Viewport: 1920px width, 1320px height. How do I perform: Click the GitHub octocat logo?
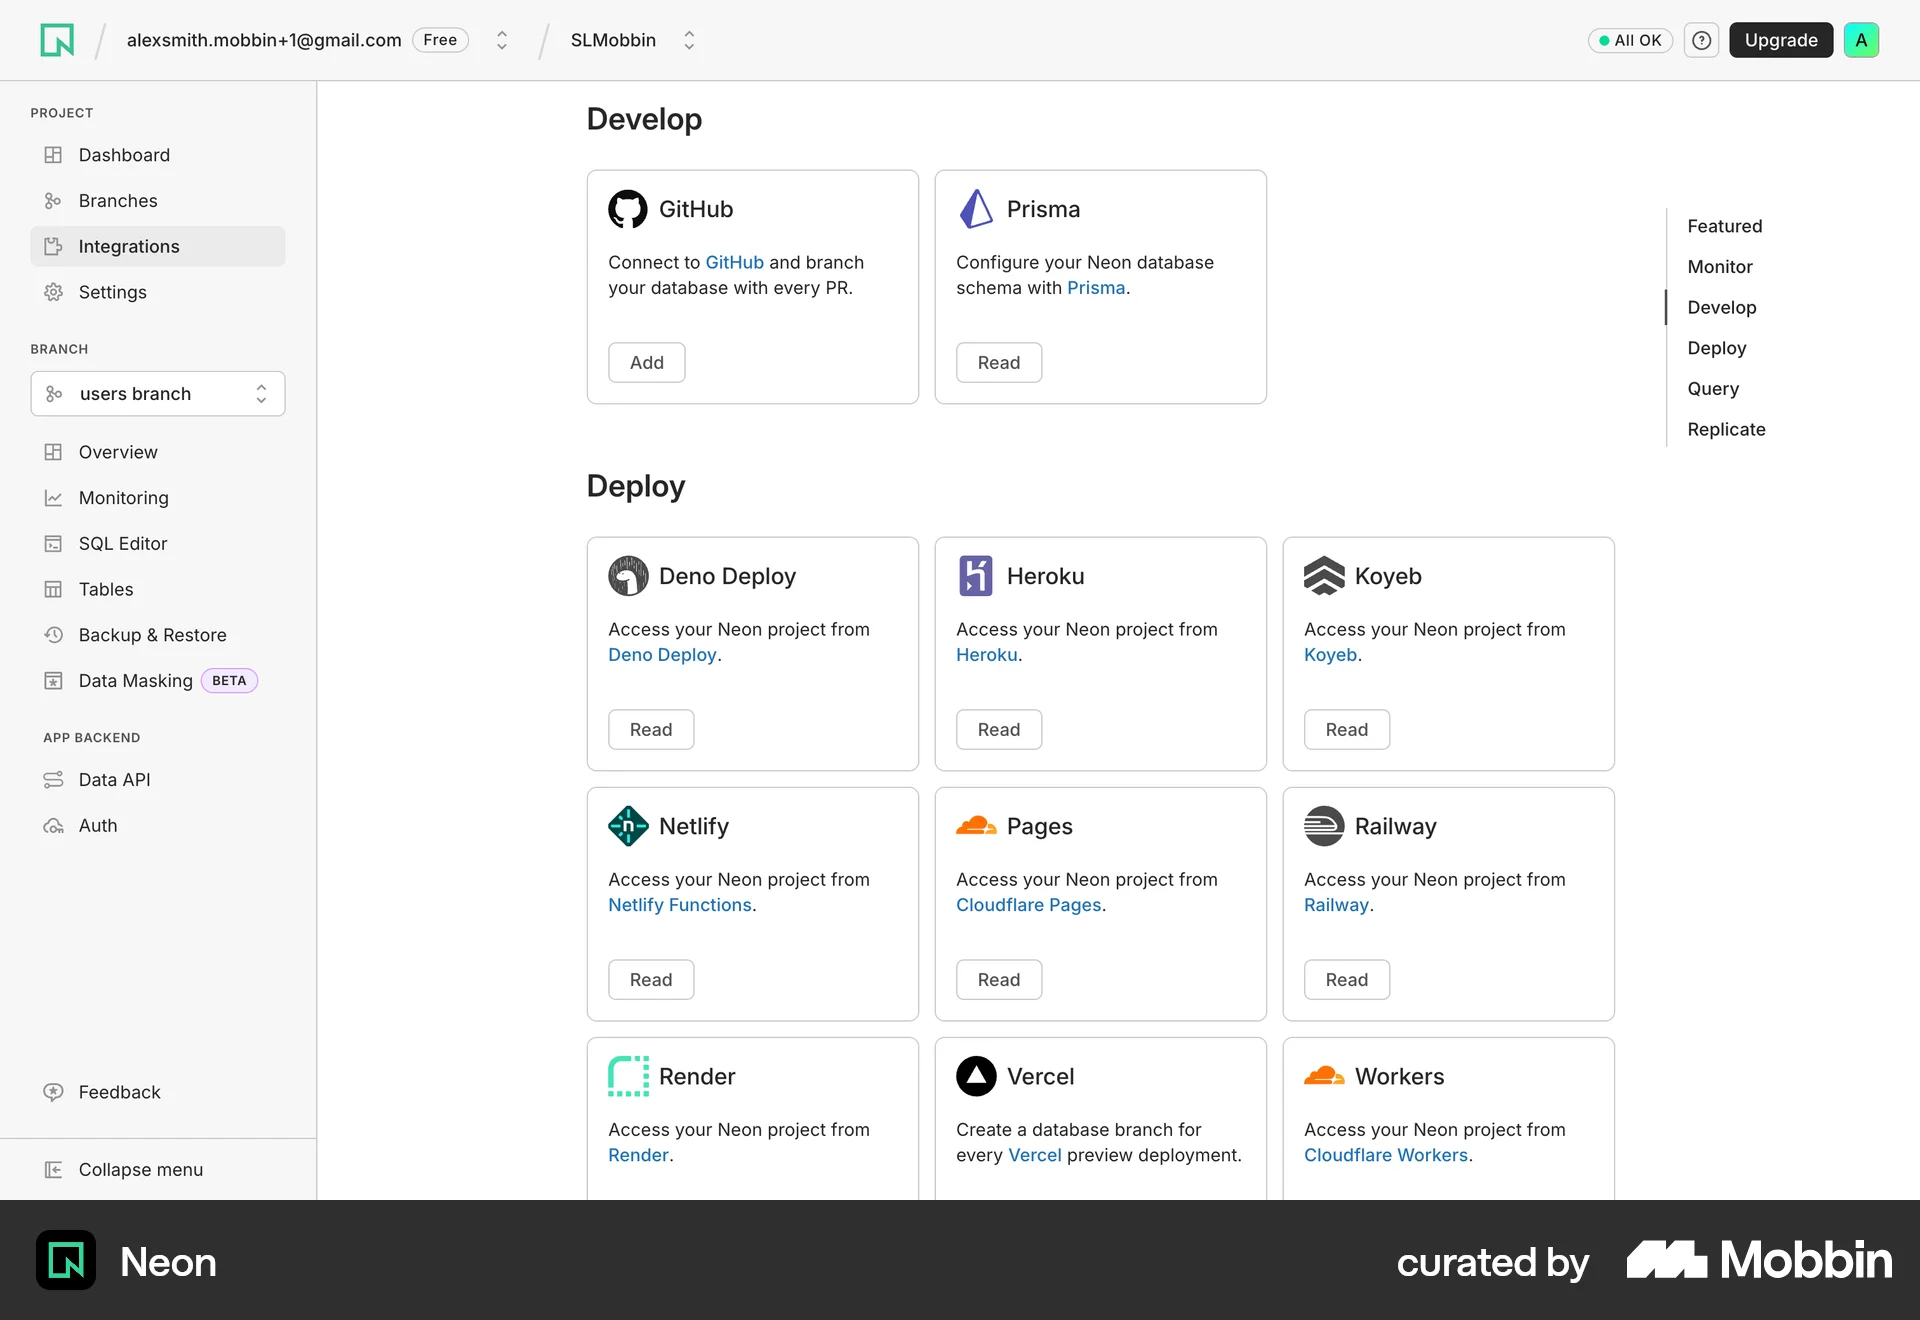(x=628, y=209)
